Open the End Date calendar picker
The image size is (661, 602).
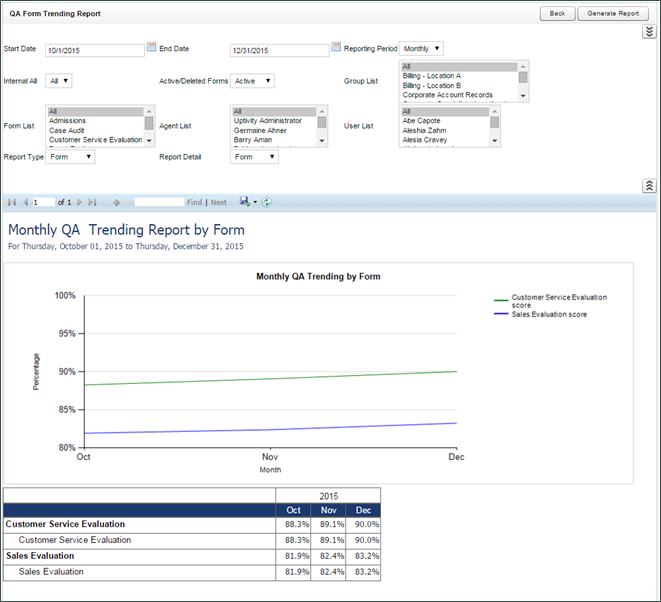click(x=336, y=47)
